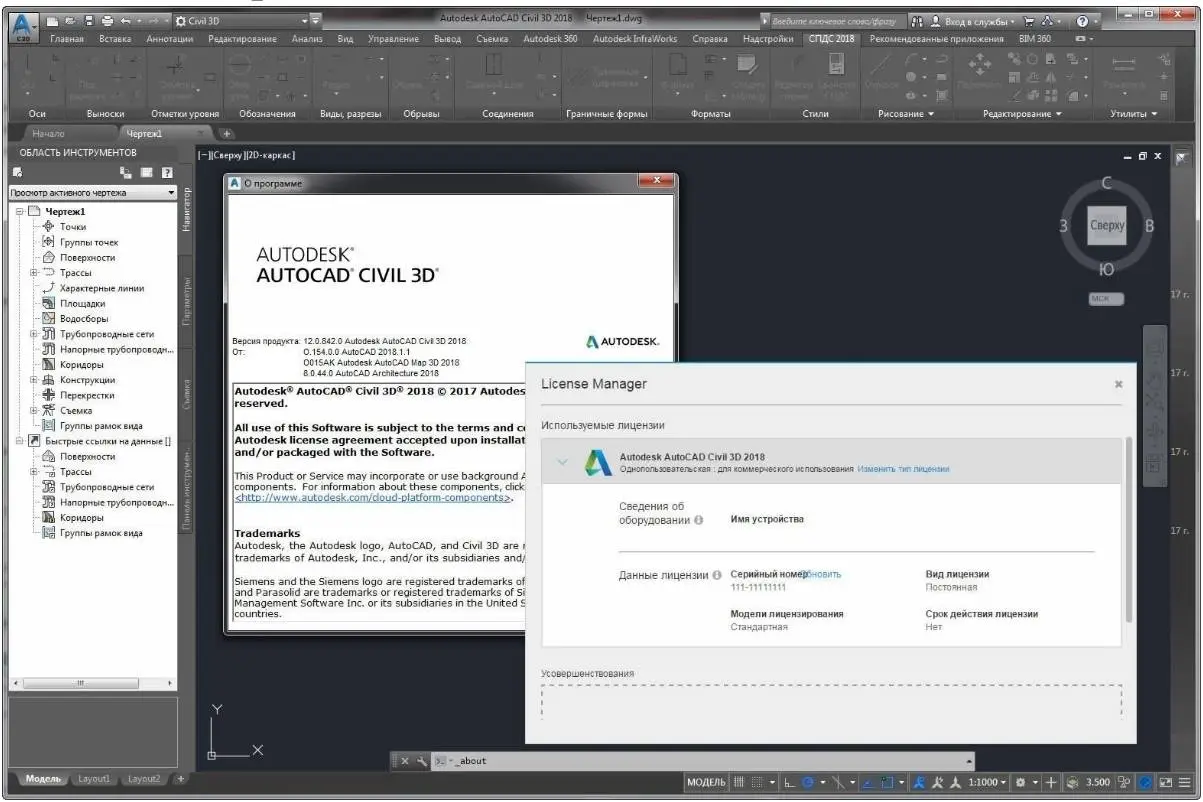Click the Toolspace help question mark icon
This screenshot has width=1203, height=802.
pyautogui.click(x=167, y=173)
